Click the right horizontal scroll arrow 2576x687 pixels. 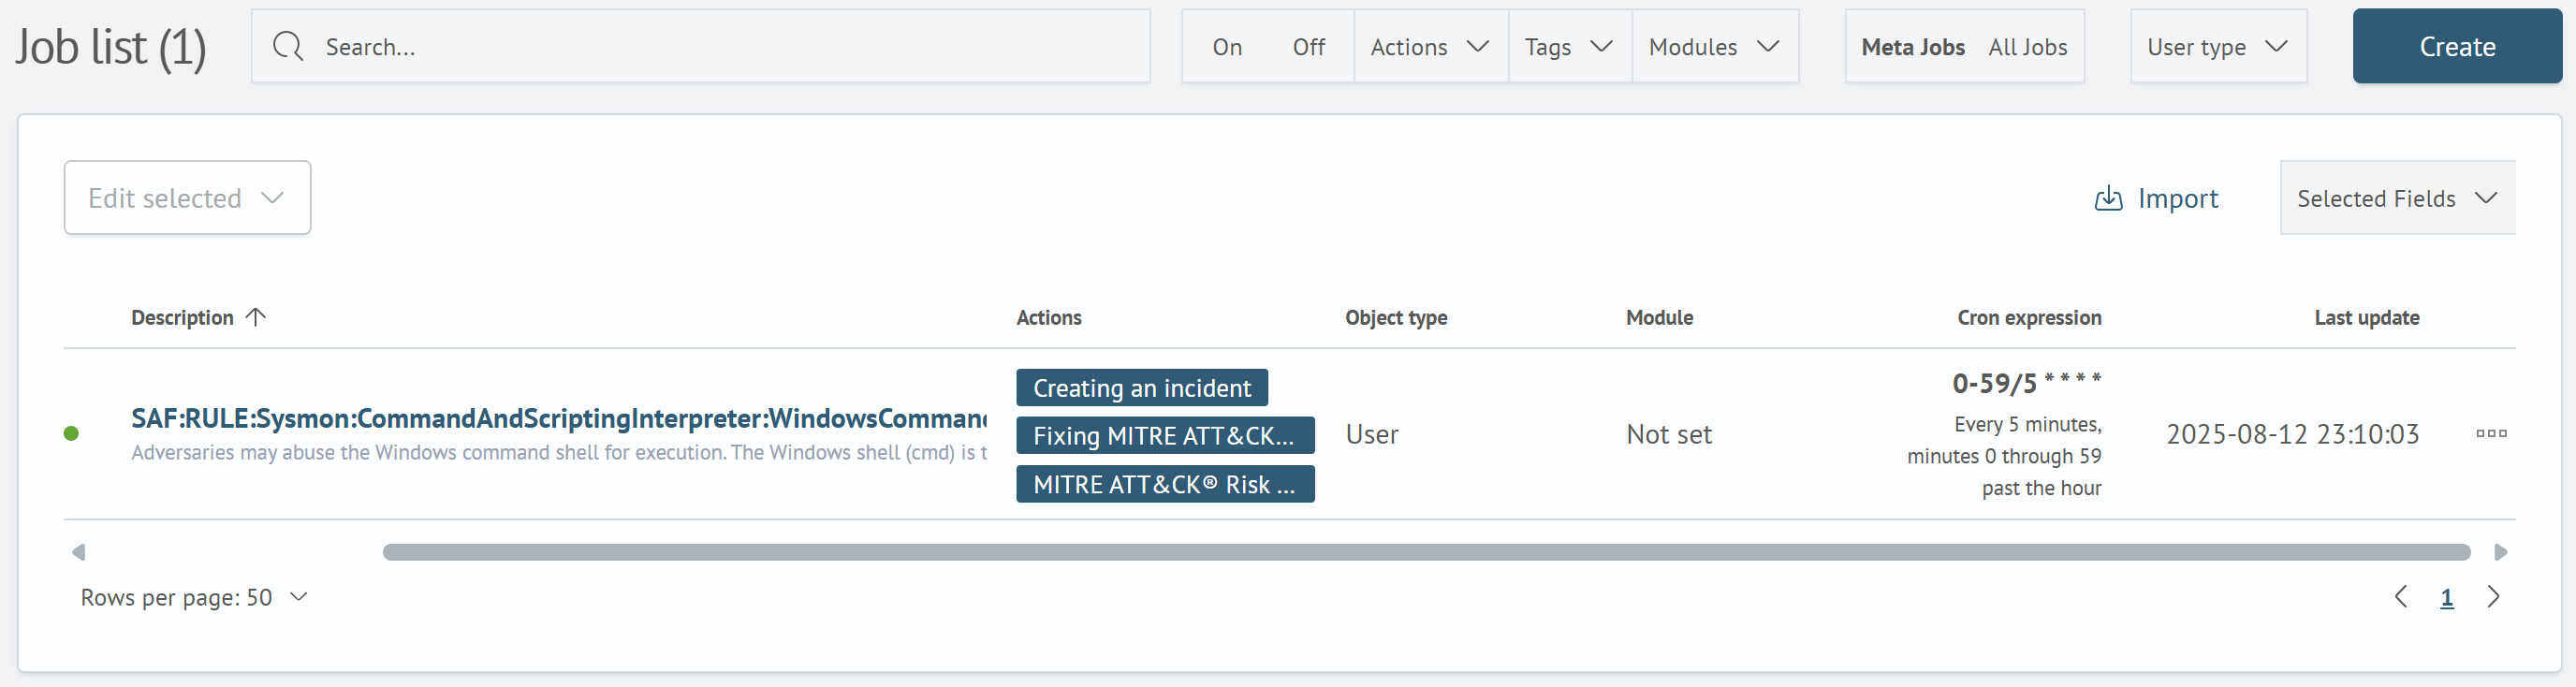tap(2500, 552)
